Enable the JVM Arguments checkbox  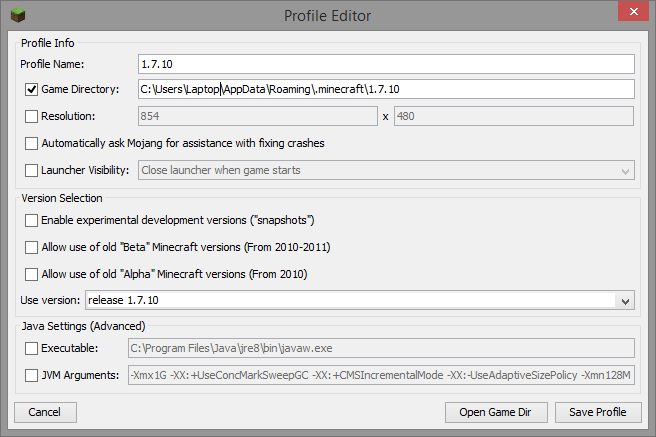click(32, 375)
